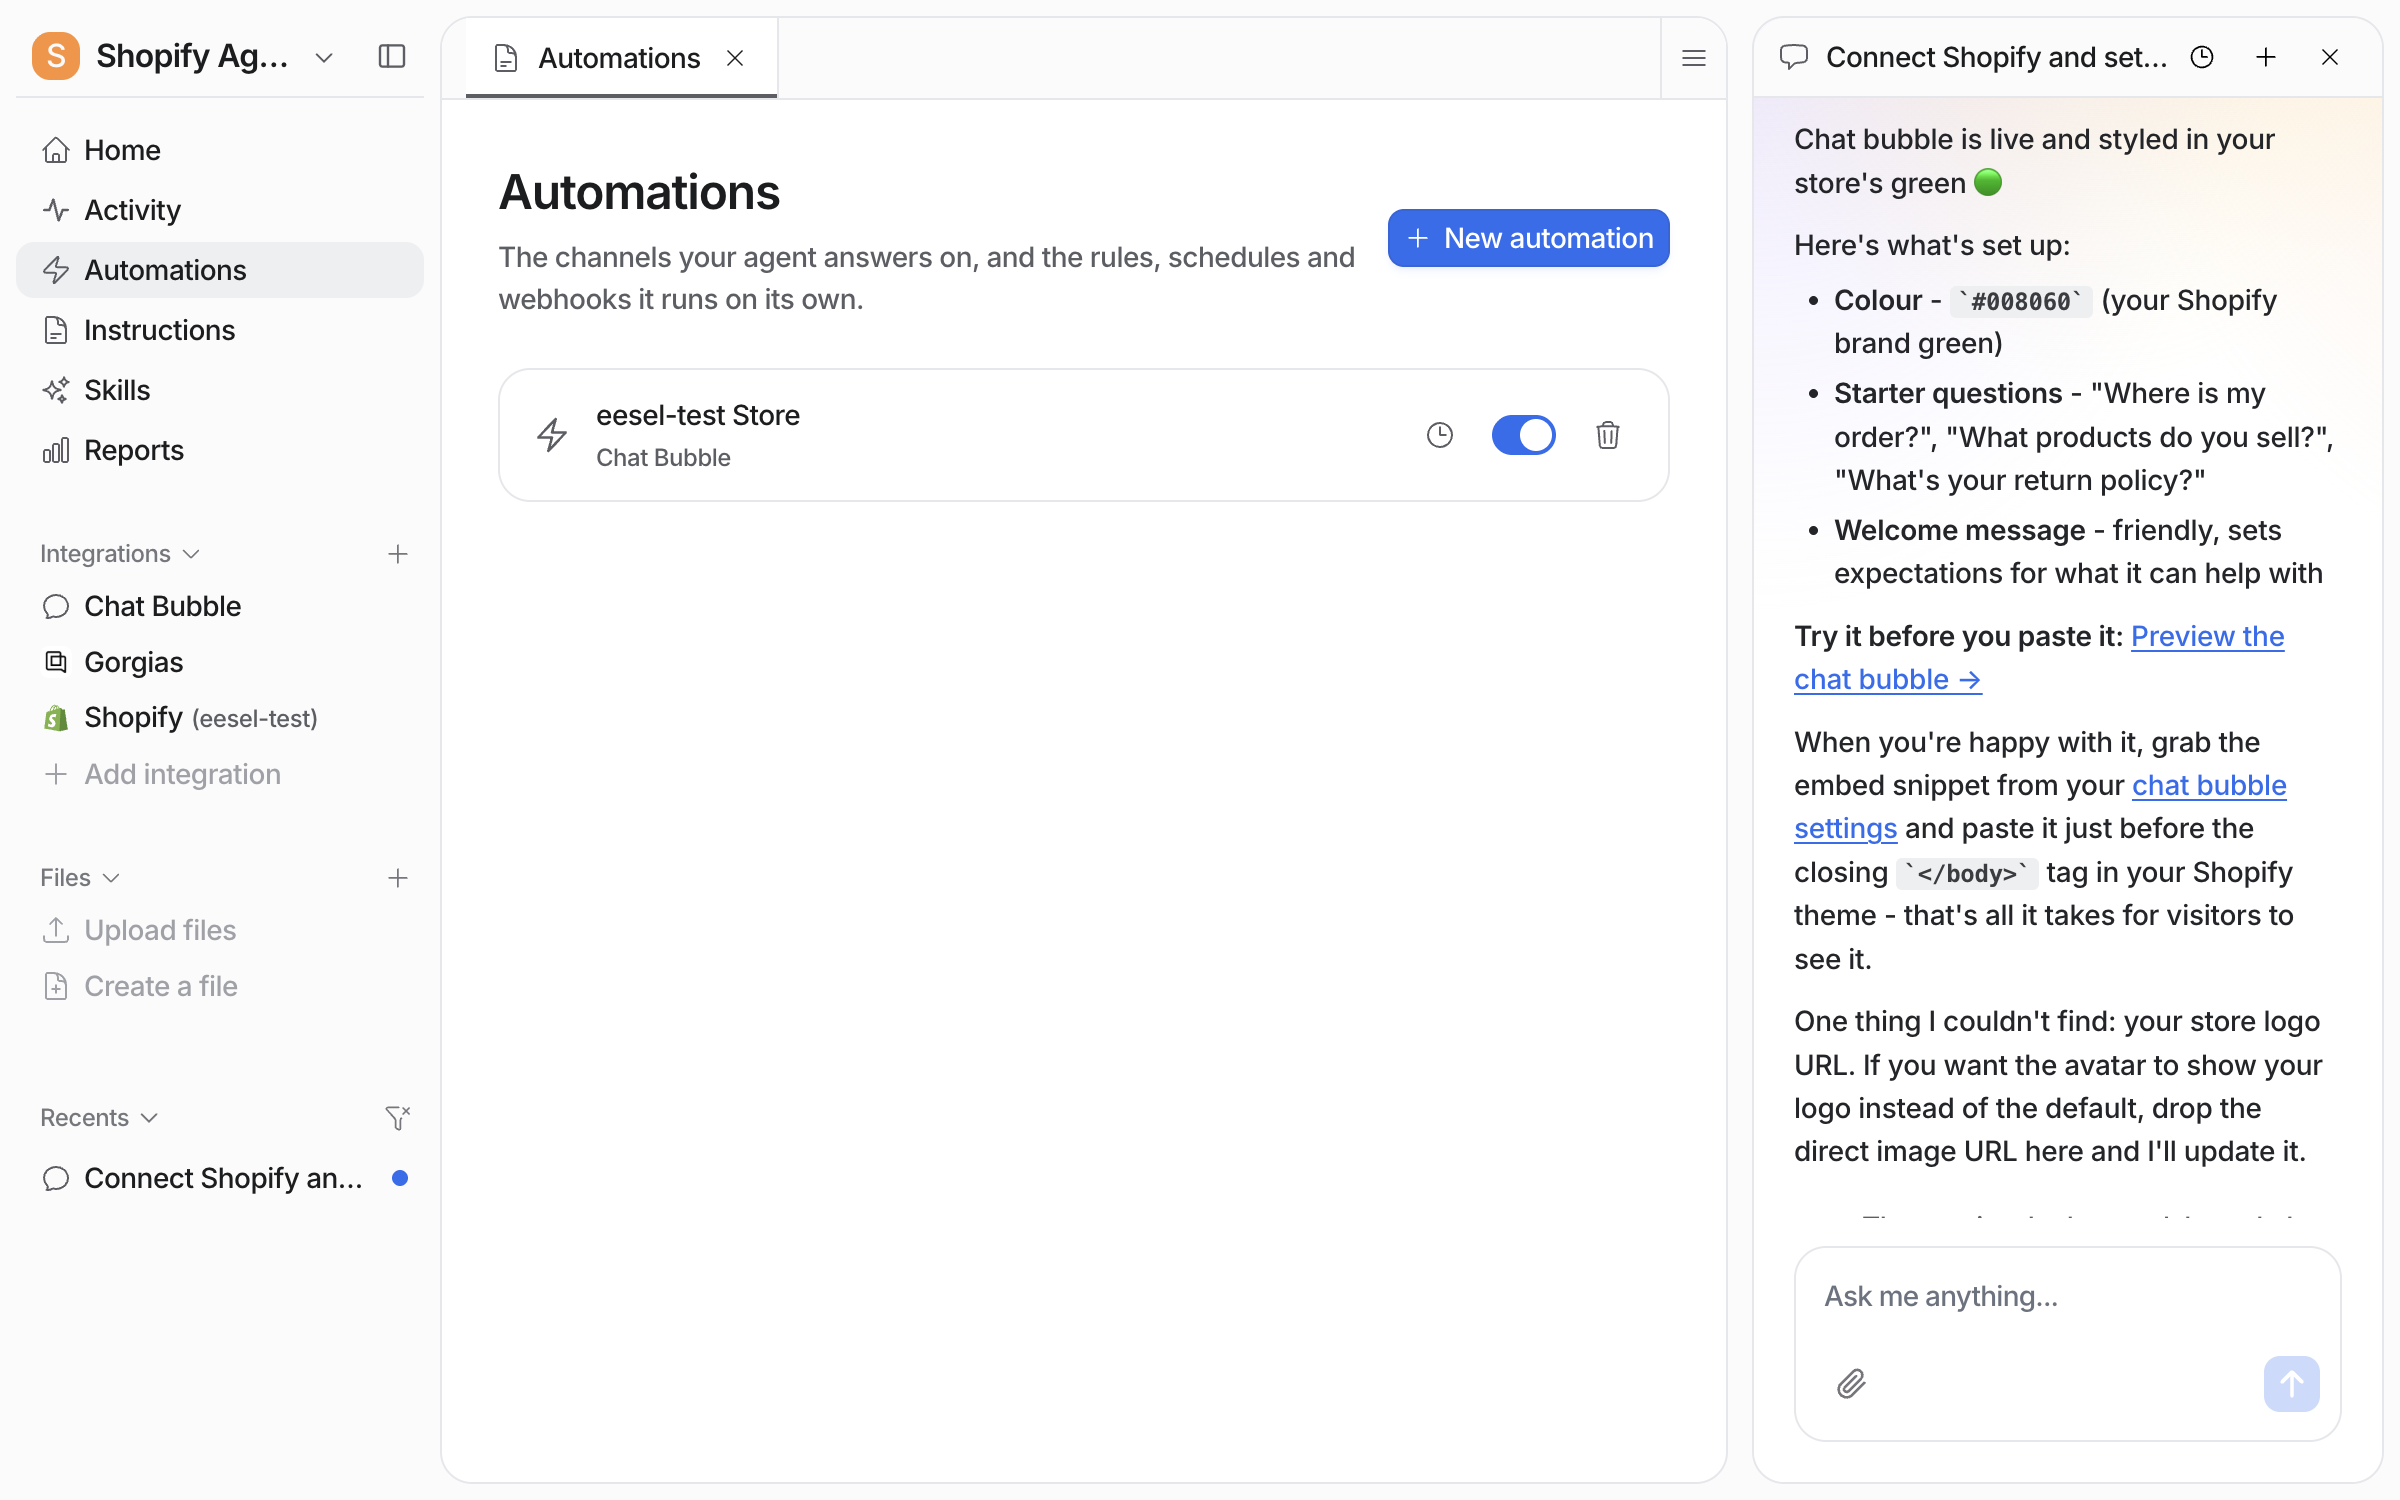Open chat history clock icon
Viewport: 2400px width, 1500px height.
(2202, 57)
